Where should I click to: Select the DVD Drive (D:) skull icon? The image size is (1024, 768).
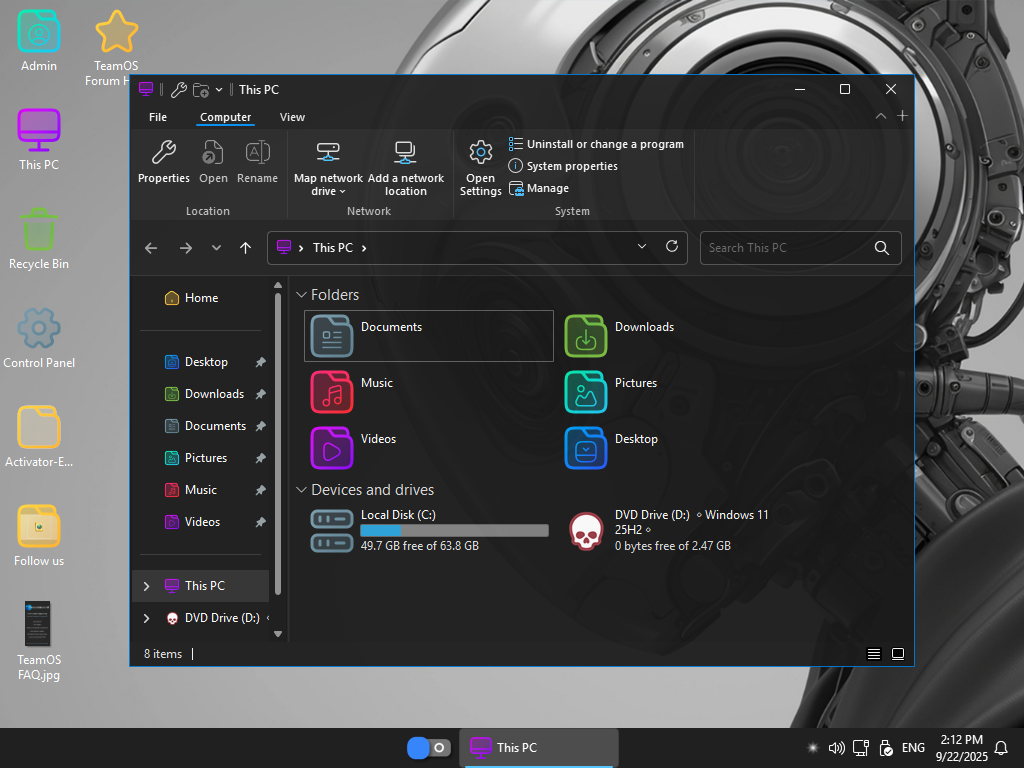click(x=586, y=531)
